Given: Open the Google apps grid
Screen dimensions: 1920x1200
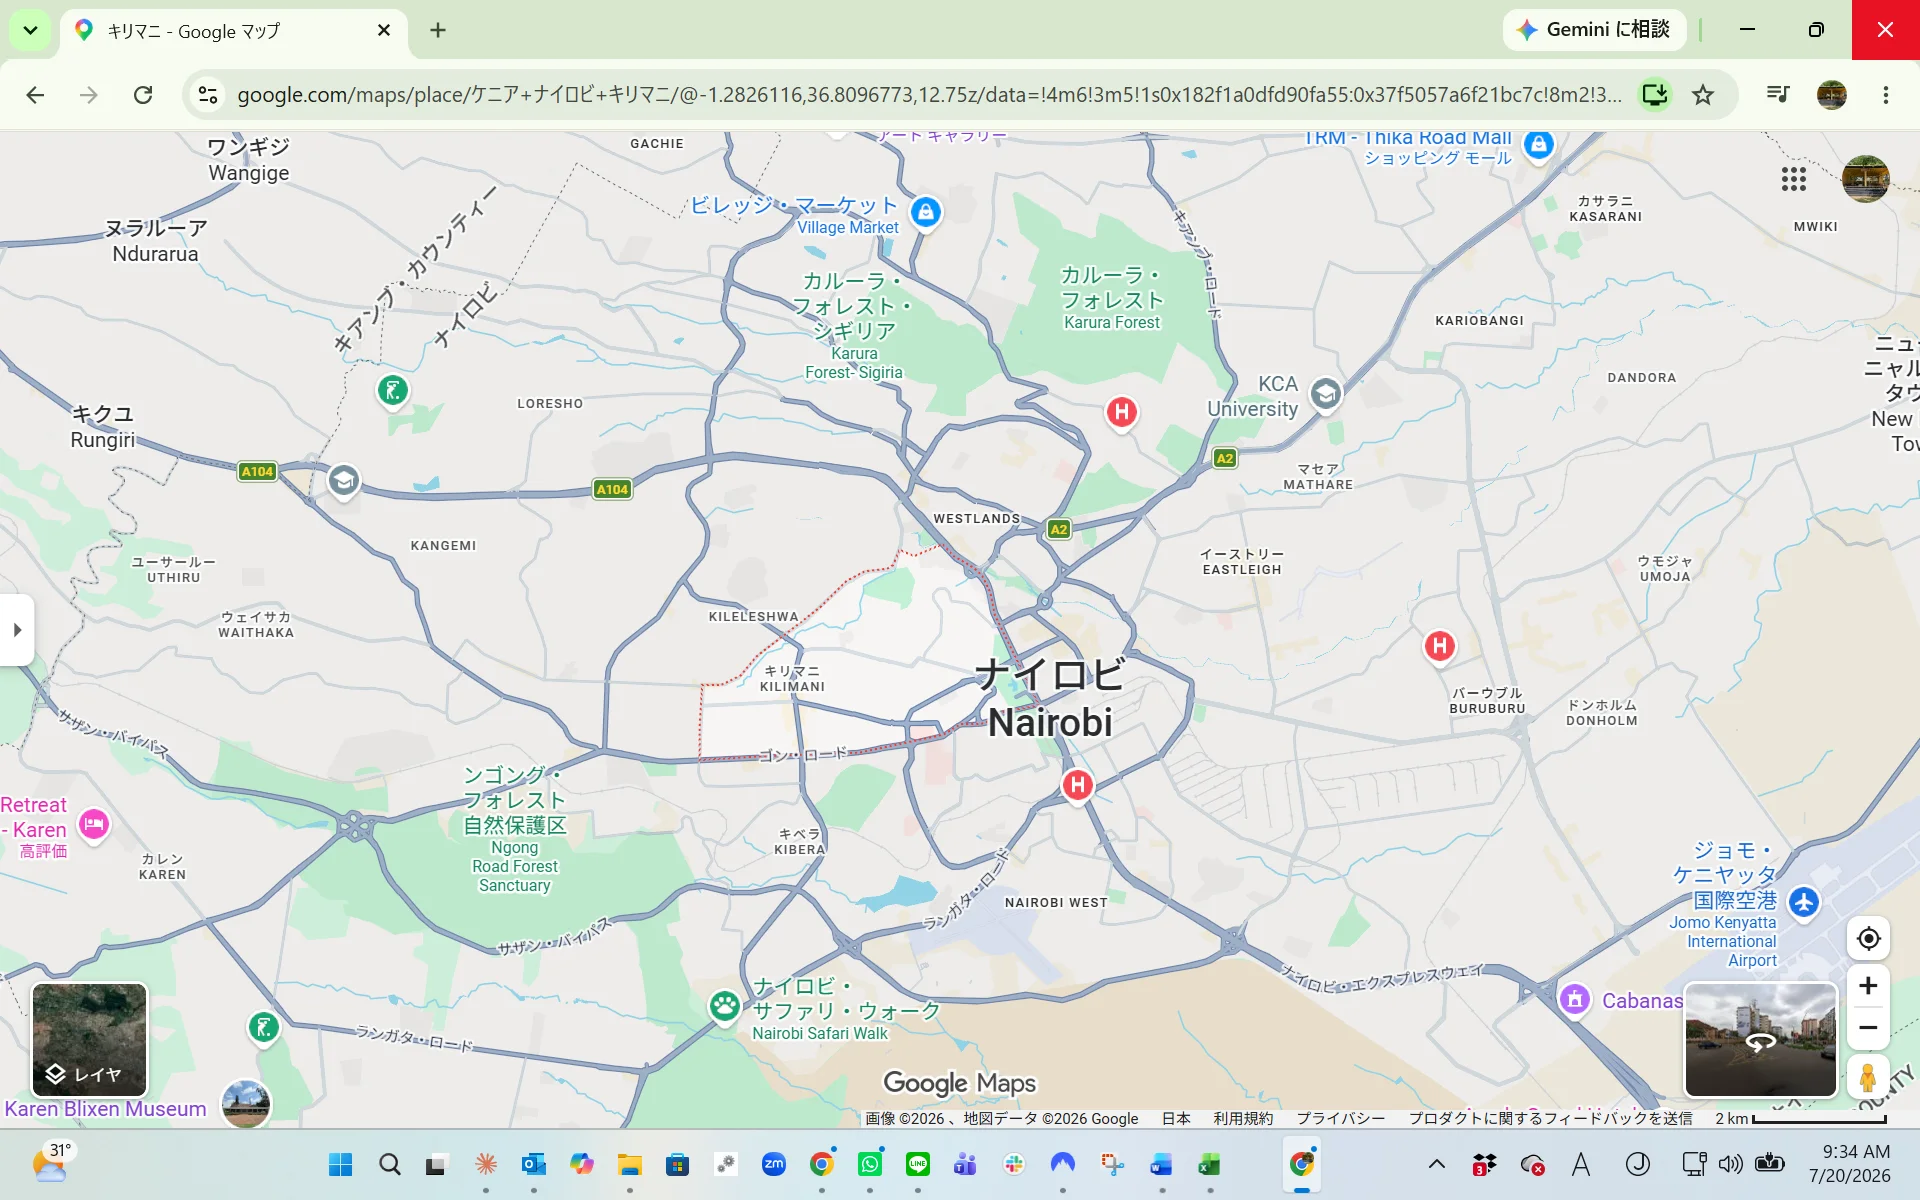Looking at the screenshot, I should coord(1794,179).
